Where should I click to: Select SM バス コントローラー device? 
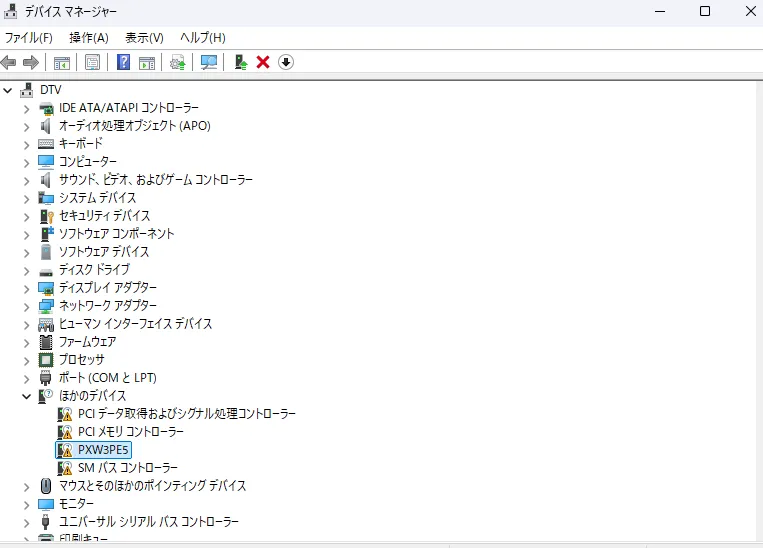[x=127, y=468]
